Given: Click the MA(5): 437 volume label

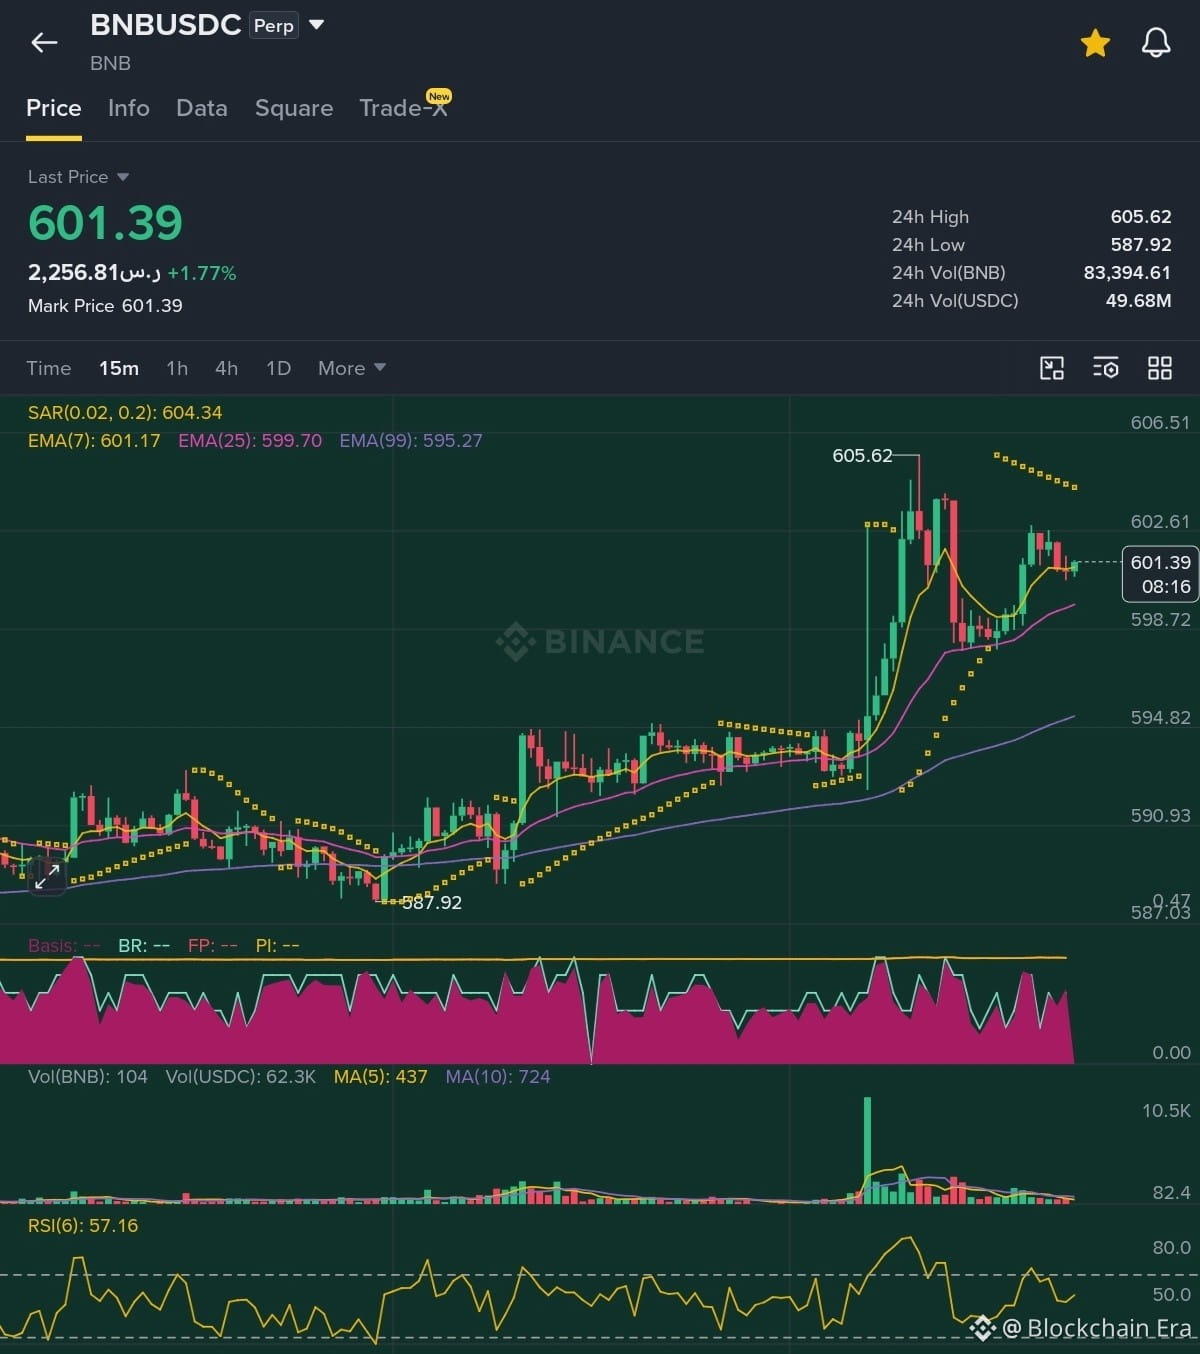Looking at the screenshot, I should coord(380,1077).
